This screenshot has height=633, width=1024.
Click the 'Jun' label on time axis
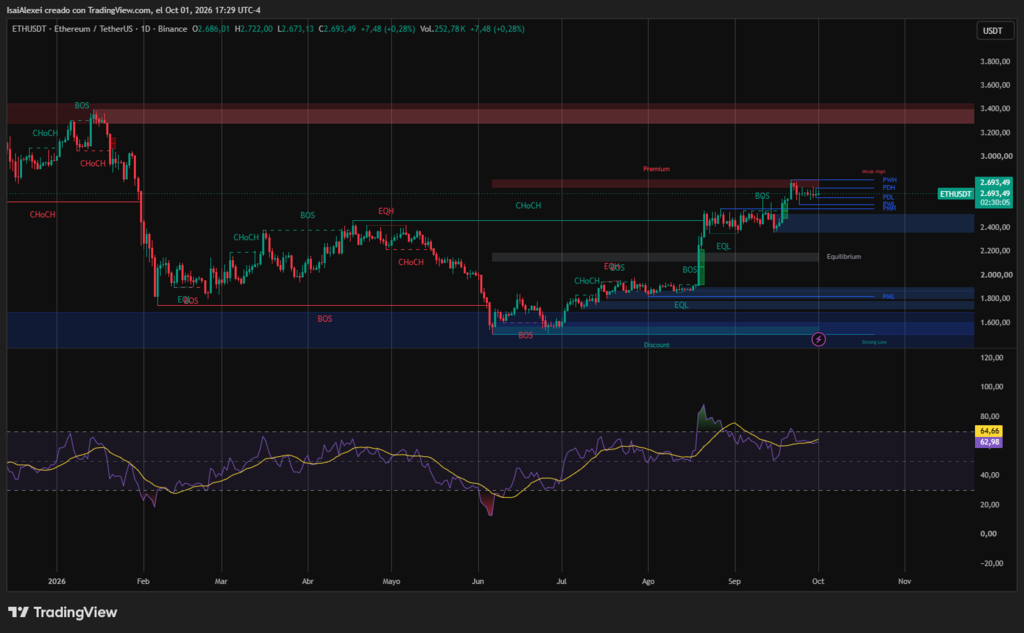pos(478,581)
